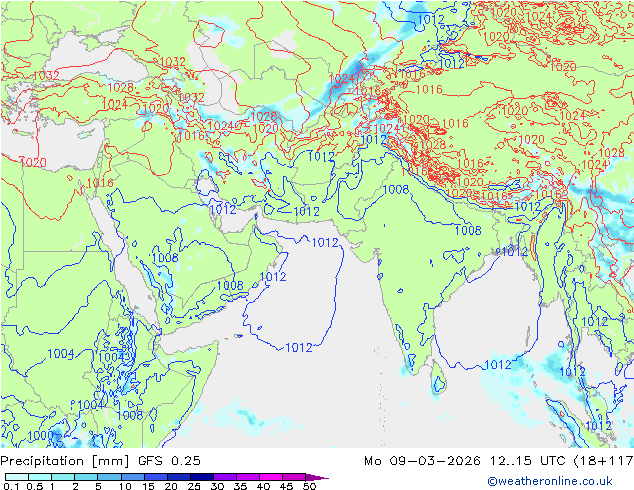The width and height of the screenshot is (634, 490).
Task: Pick the 2–5 mm legend color swatch
Action: tap(86, 477)
